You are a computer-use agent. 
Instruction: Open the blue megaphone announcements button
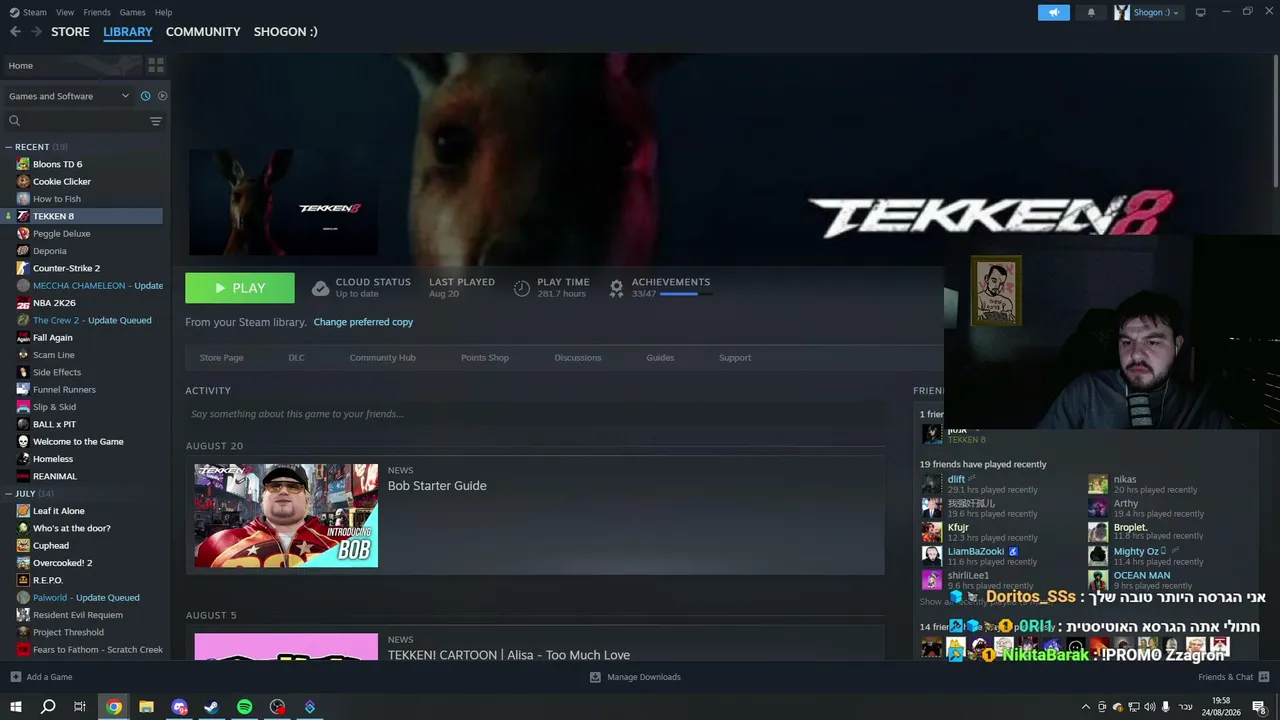tap(1053, 12)
